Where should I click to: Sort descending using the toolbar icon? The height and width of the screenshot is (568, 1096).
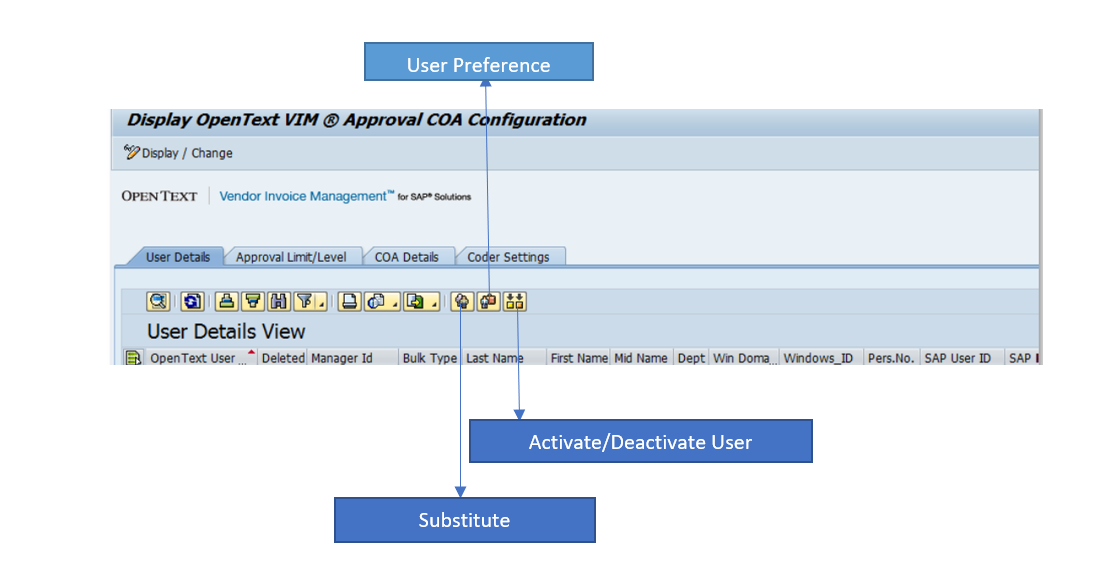(252, 301)
